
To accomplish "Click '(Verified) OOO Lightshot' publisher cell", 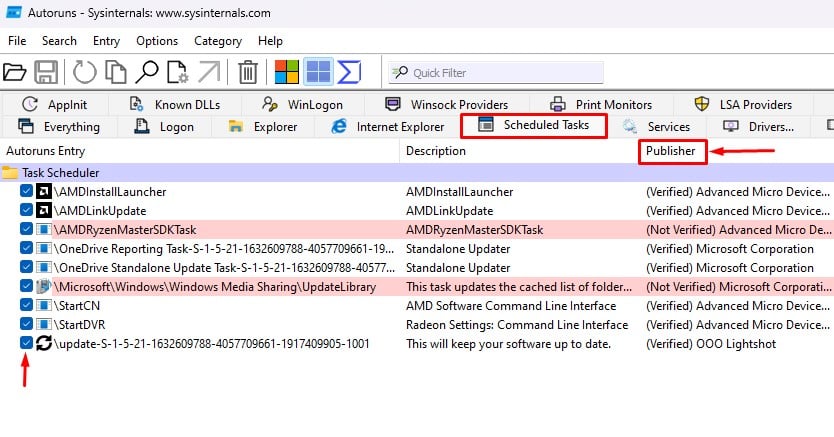I will 711,344.
